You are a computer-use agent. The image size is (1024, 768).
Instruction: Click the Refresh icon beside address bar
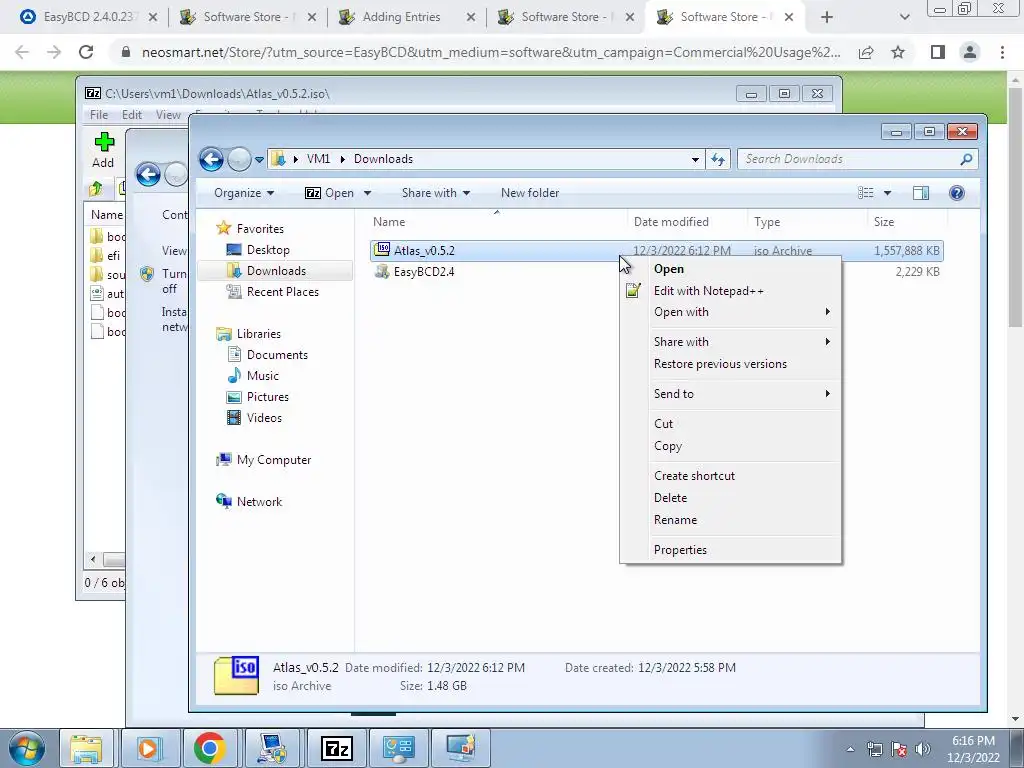coord(718,159)
